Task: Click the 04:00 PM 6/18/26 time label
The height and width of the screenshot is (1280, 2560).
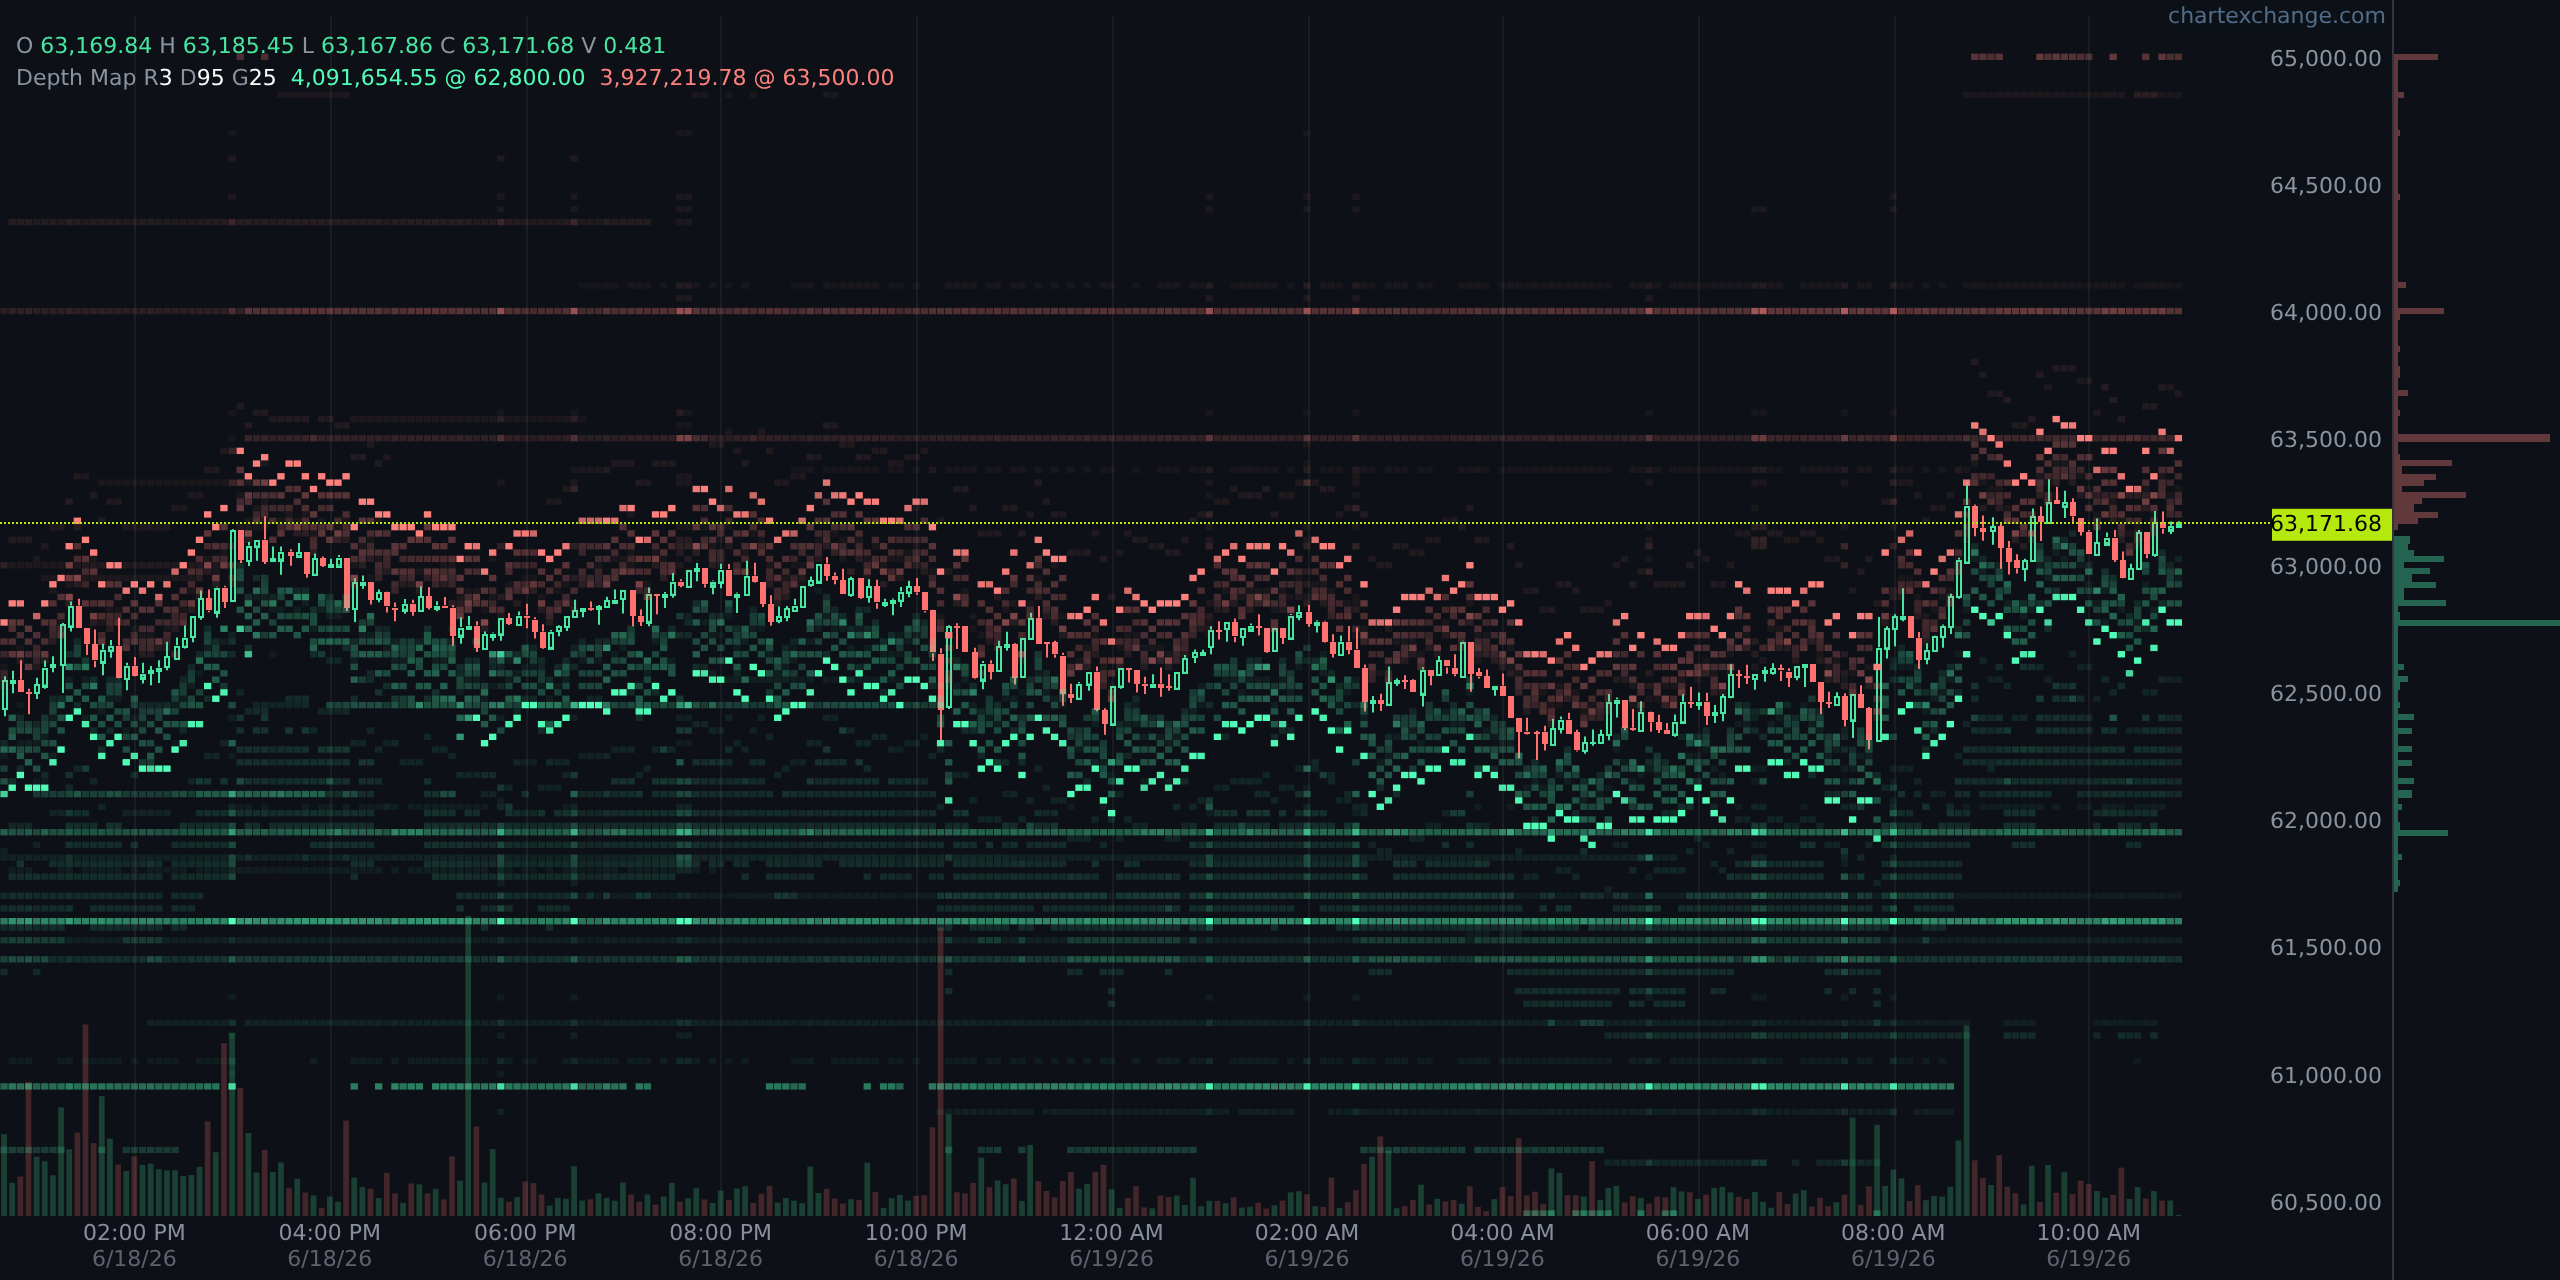Action: (x=330, y=1245)
